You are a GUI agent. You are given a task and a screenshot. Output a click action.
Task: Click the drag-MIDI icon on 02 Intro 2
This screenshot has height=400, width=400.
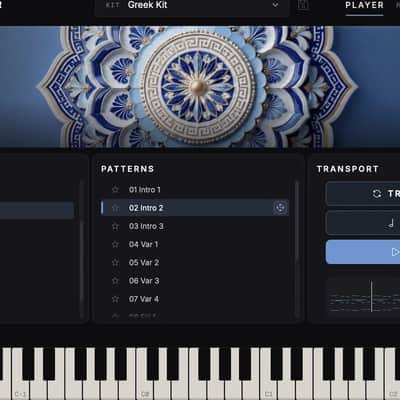(x=280, y=208)
